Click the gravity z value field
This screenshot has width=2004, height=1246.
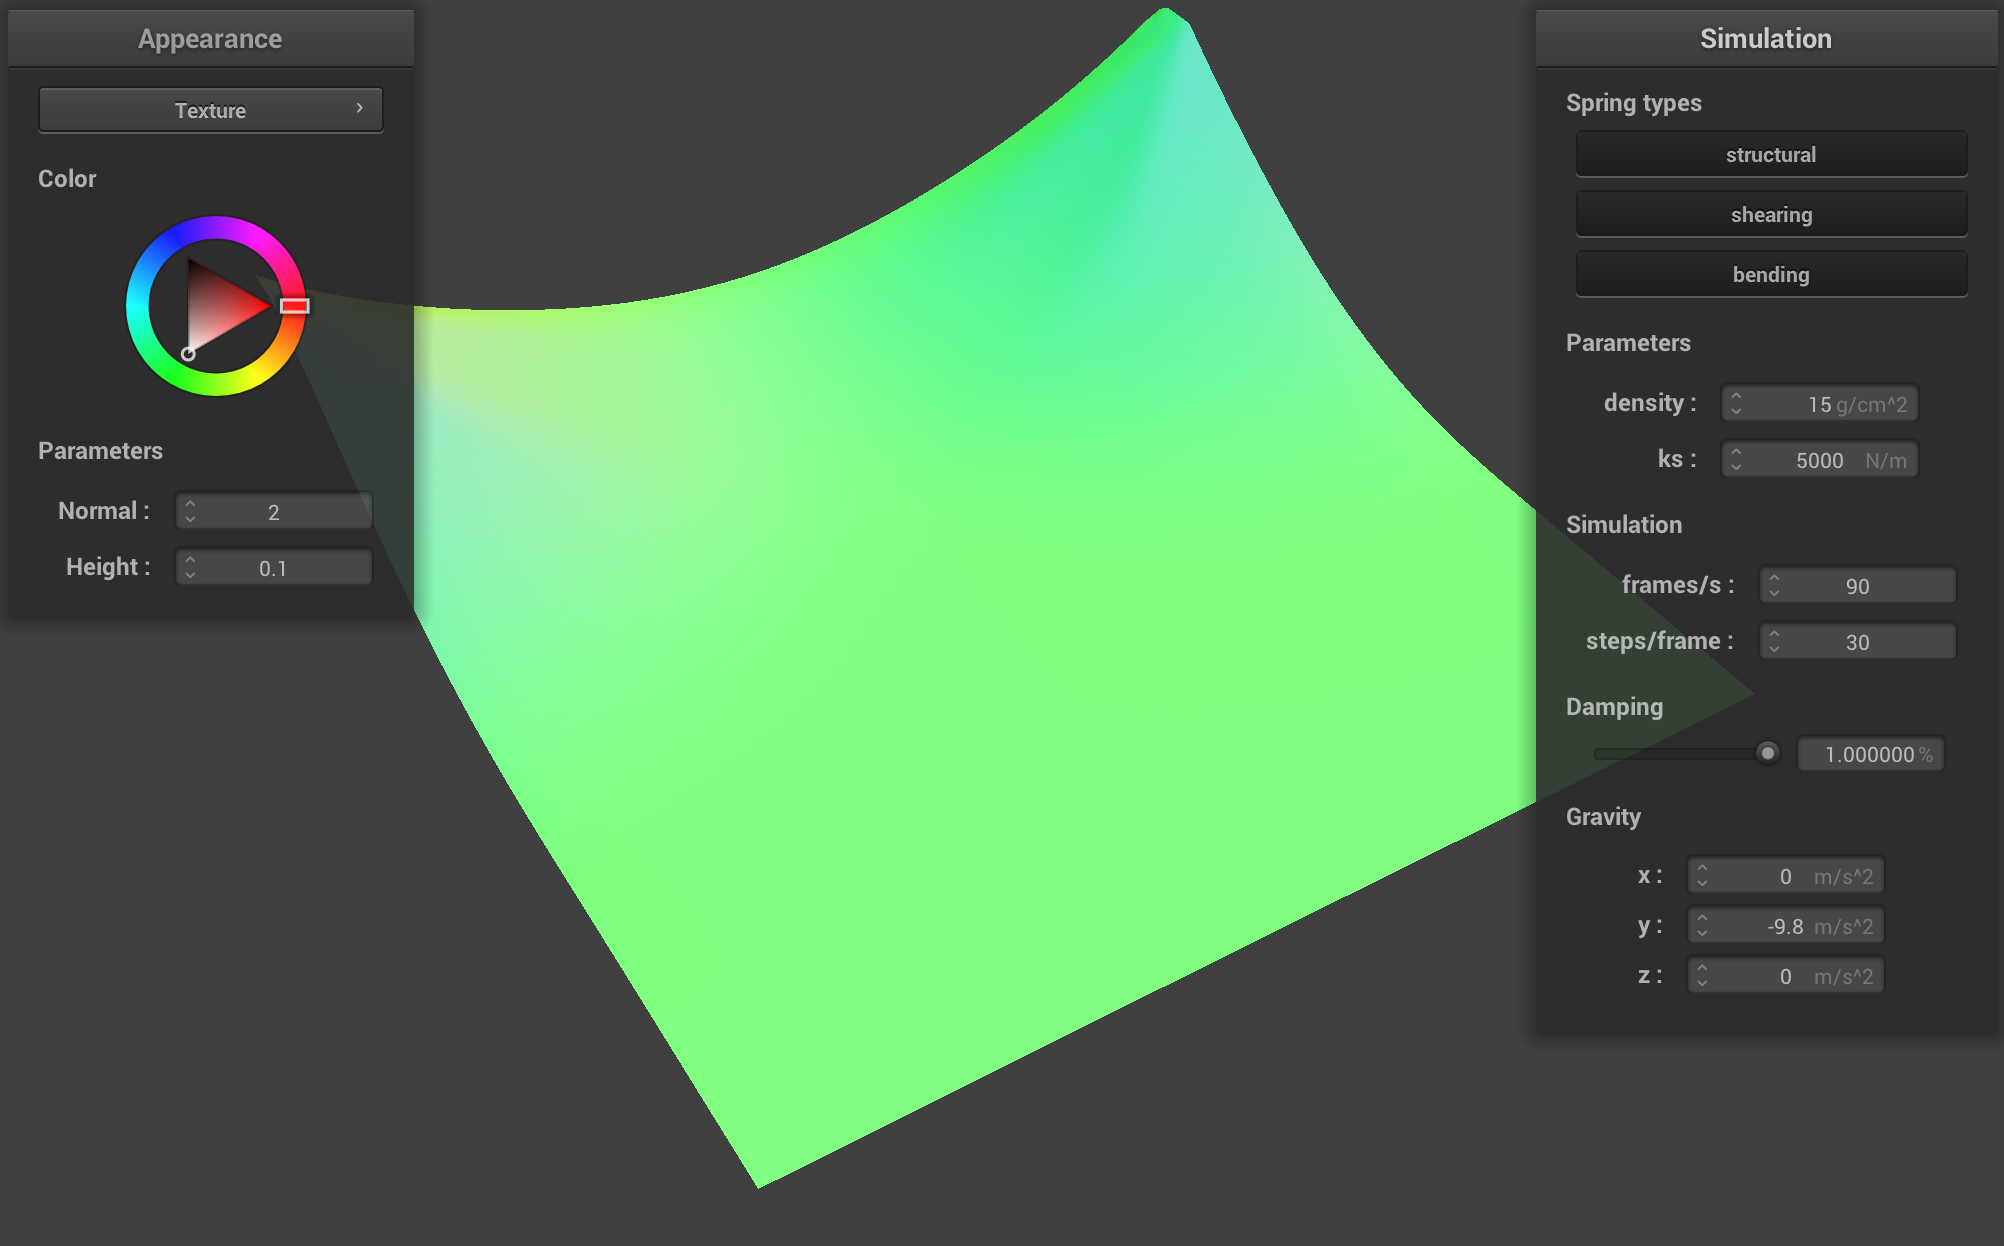coord(1786,975)
